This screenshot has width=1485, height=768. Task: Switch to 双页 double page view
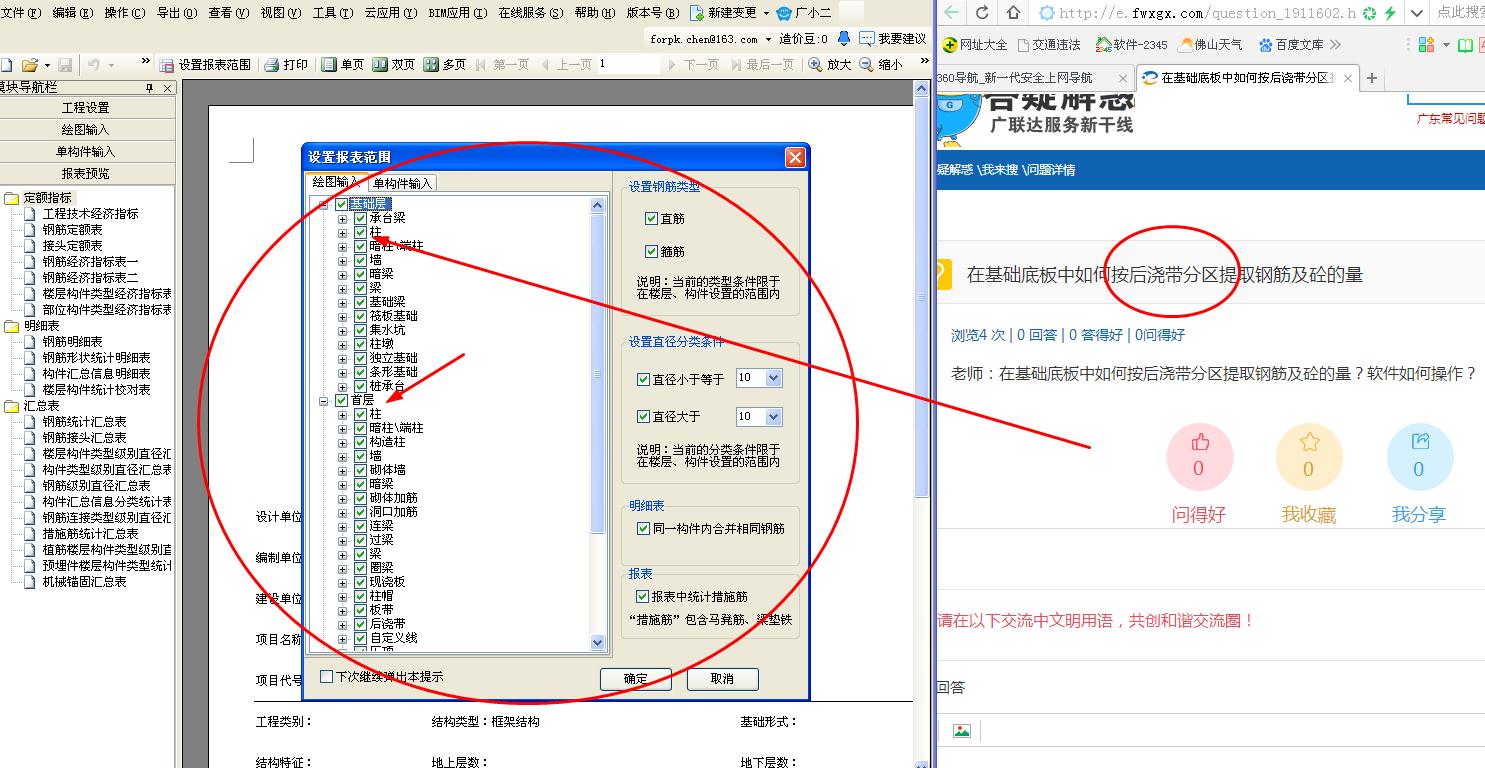click(393, 64)
